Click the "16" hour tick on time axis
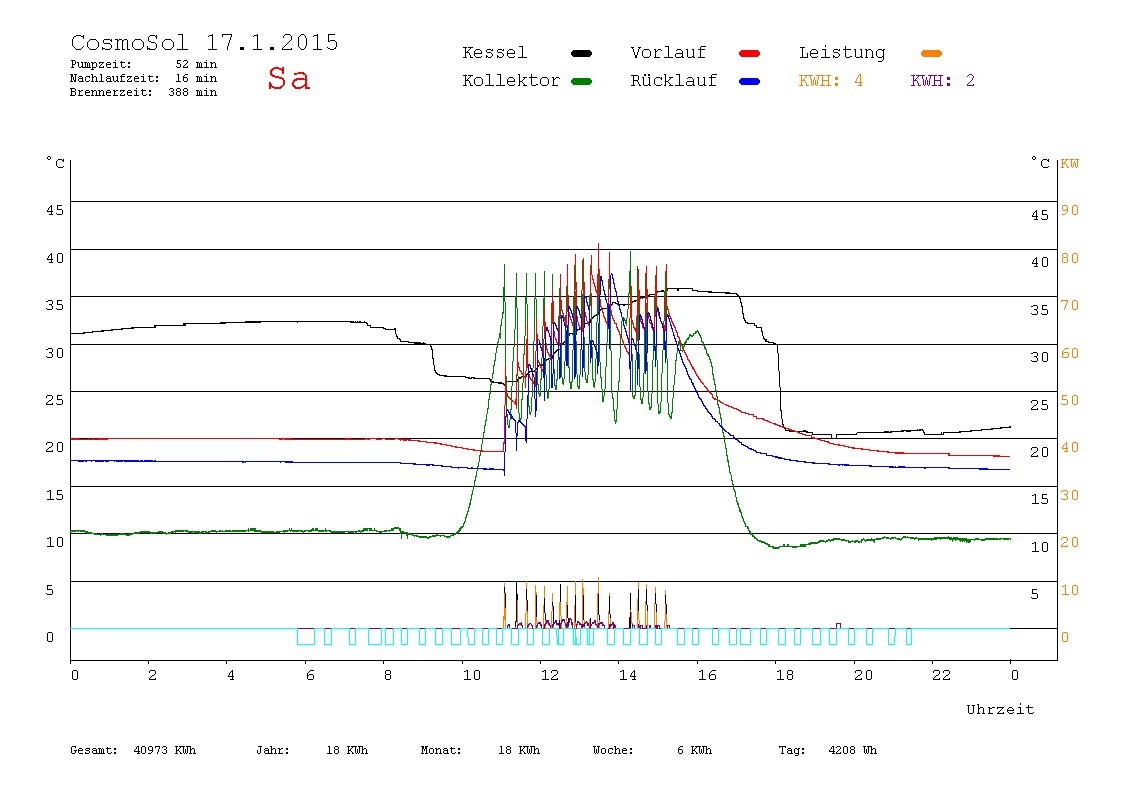 [x=707, y=675]
